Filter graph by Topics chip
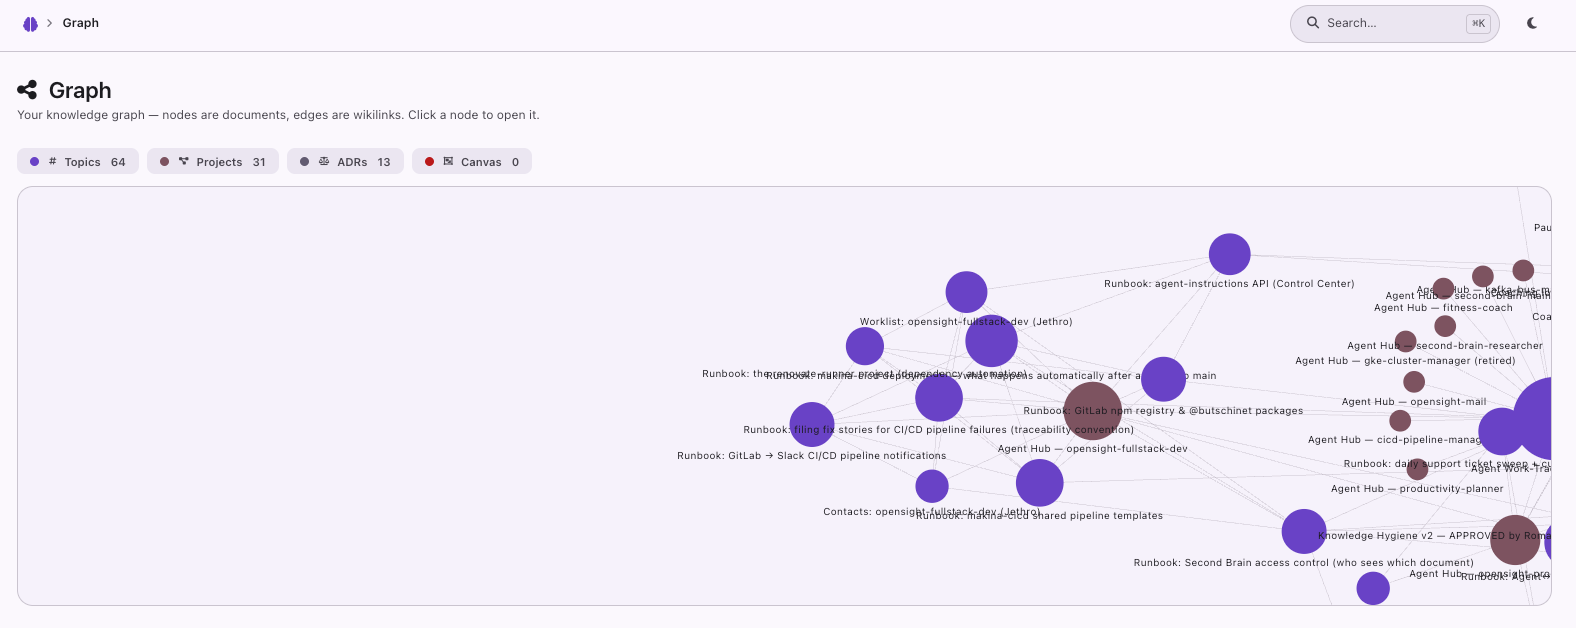The height and width of the screenshot is (628, 1576). pos(77,161)
